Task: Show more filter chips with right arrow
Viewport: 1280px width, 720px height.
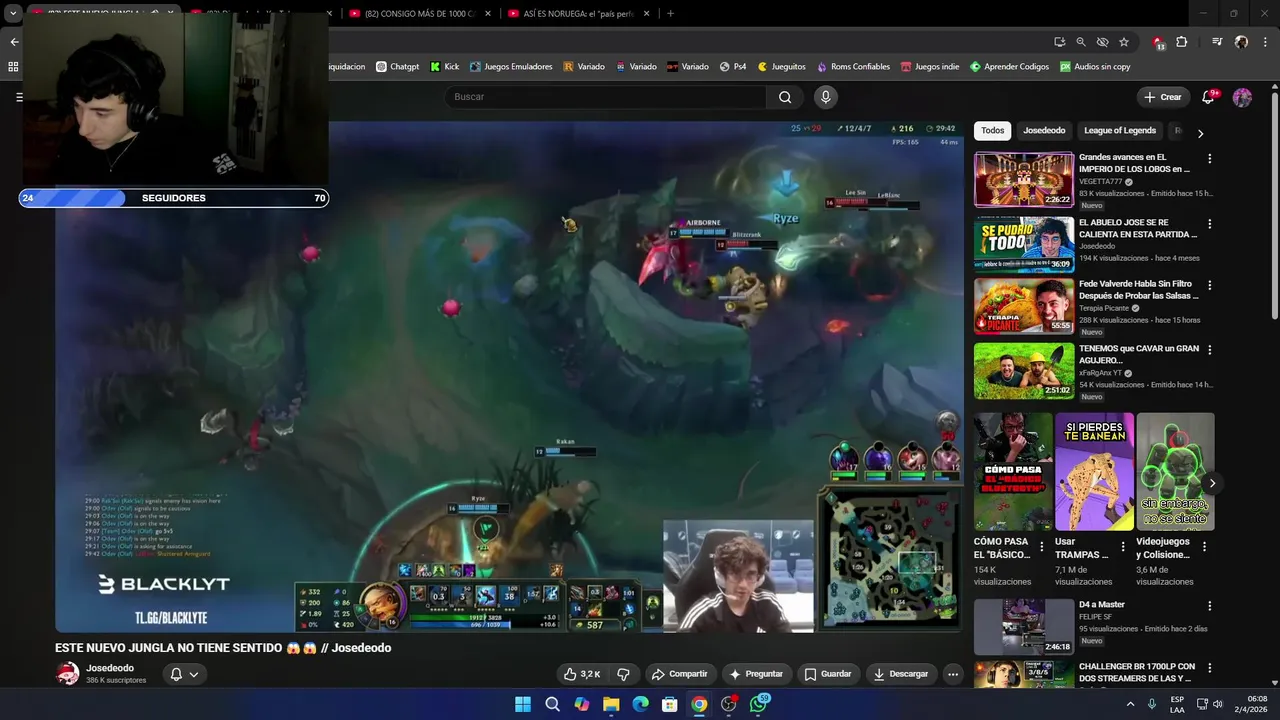Action: click(1200, 133)
